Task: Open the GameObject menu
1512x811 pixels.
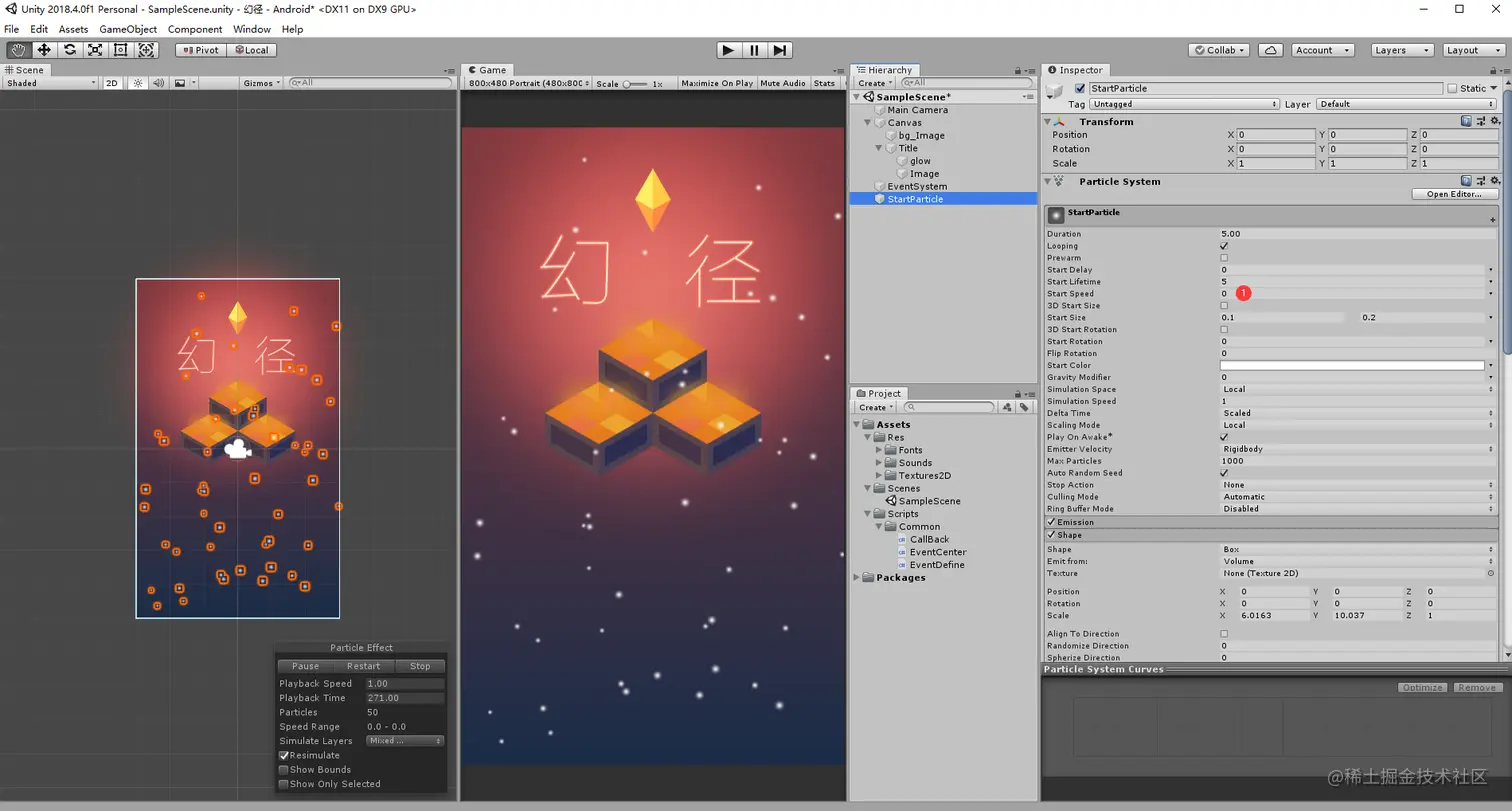Action: point(128,29)
